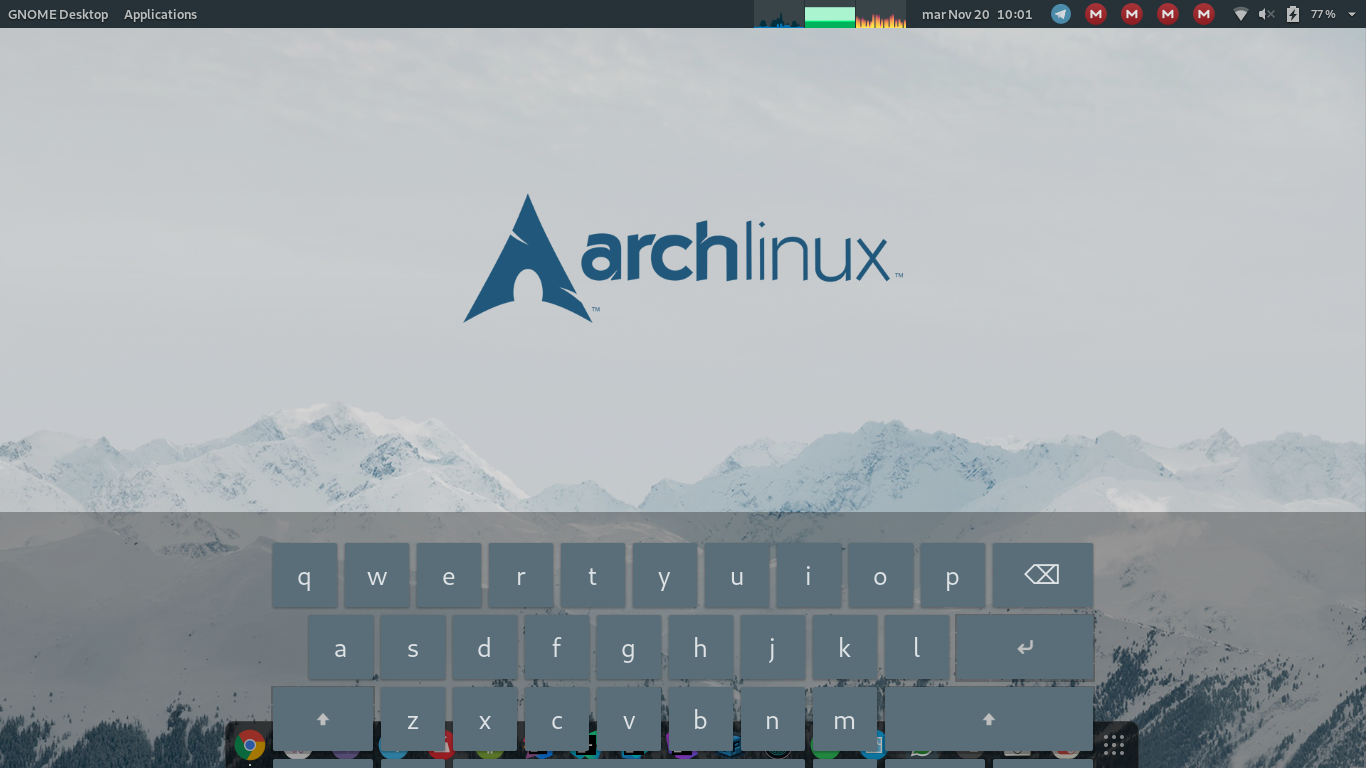Open the Telegram tray icon
The height and width of the screenshot is (768, 1366).
[x=1061, y=14]
